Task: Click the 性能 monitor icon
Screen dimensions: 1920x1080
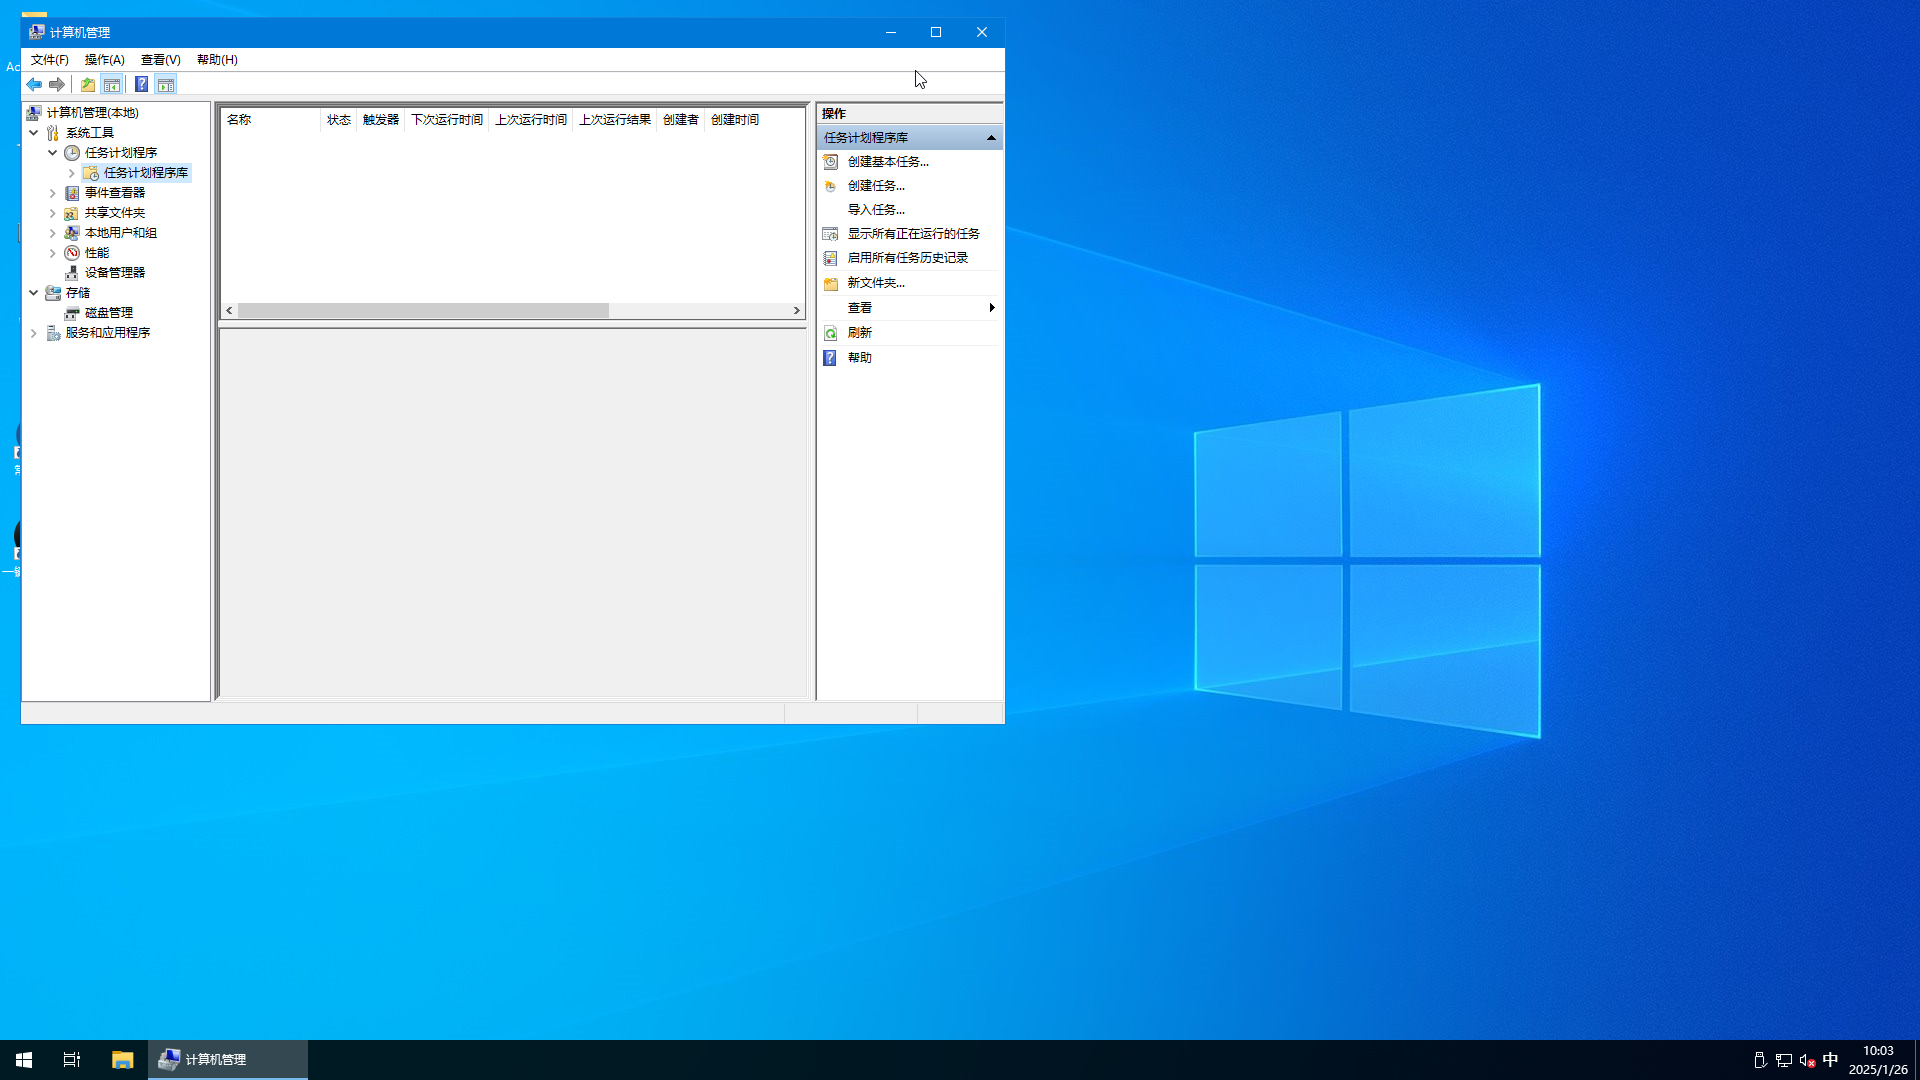Action: click(x=72, y=253)
